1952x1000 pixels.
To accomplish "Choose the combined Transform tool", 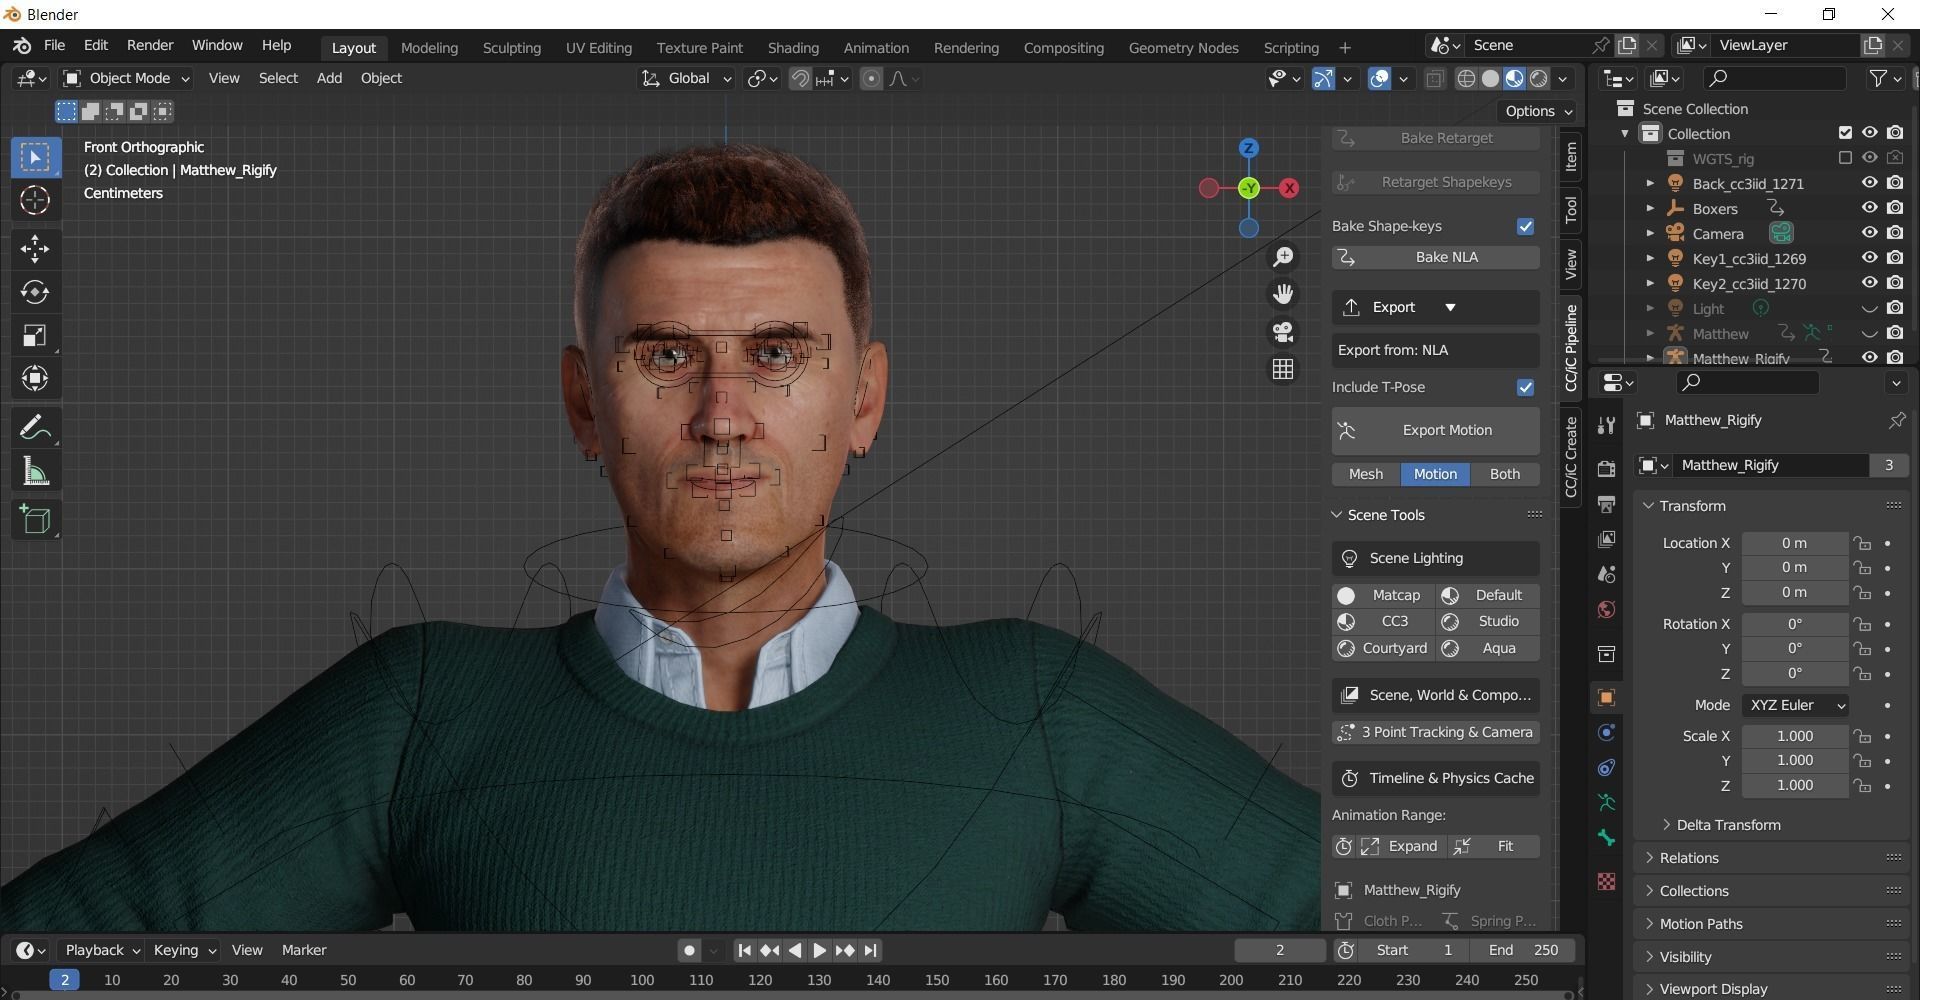I will (x=35, y=378).
